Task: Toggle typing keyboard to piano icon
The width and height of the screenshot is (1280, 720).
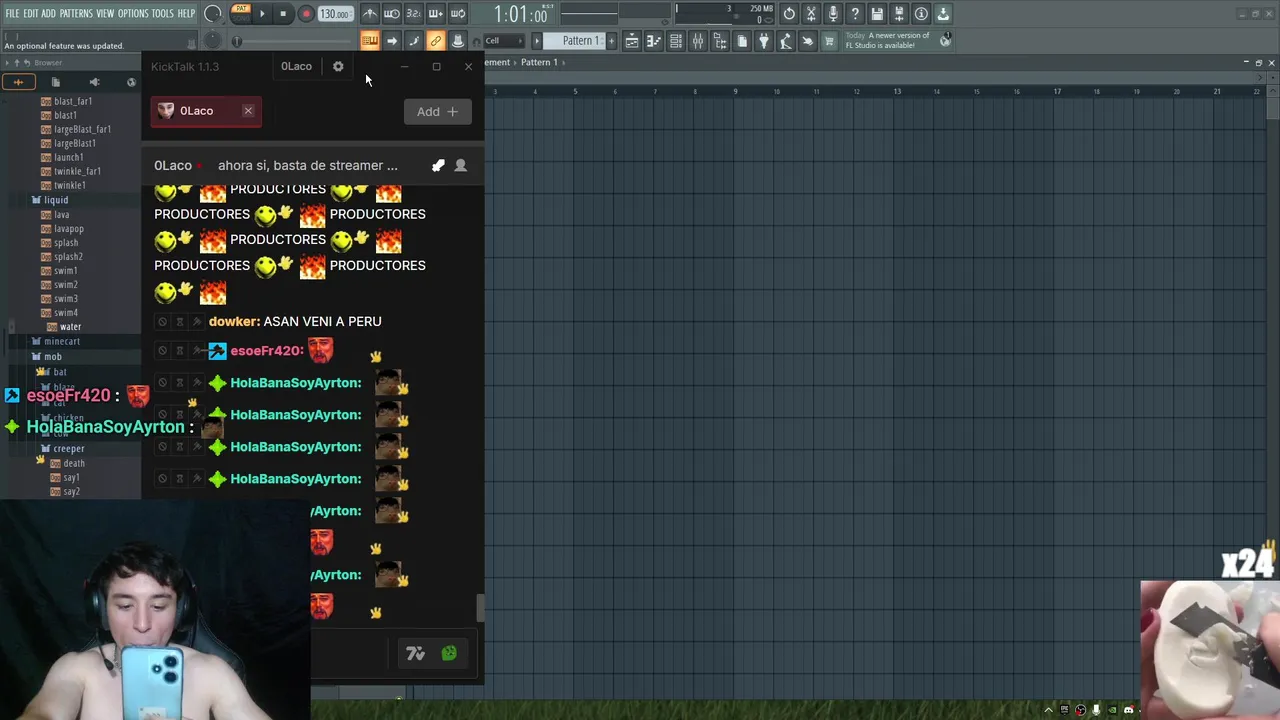Action: (x=370, y=41)
